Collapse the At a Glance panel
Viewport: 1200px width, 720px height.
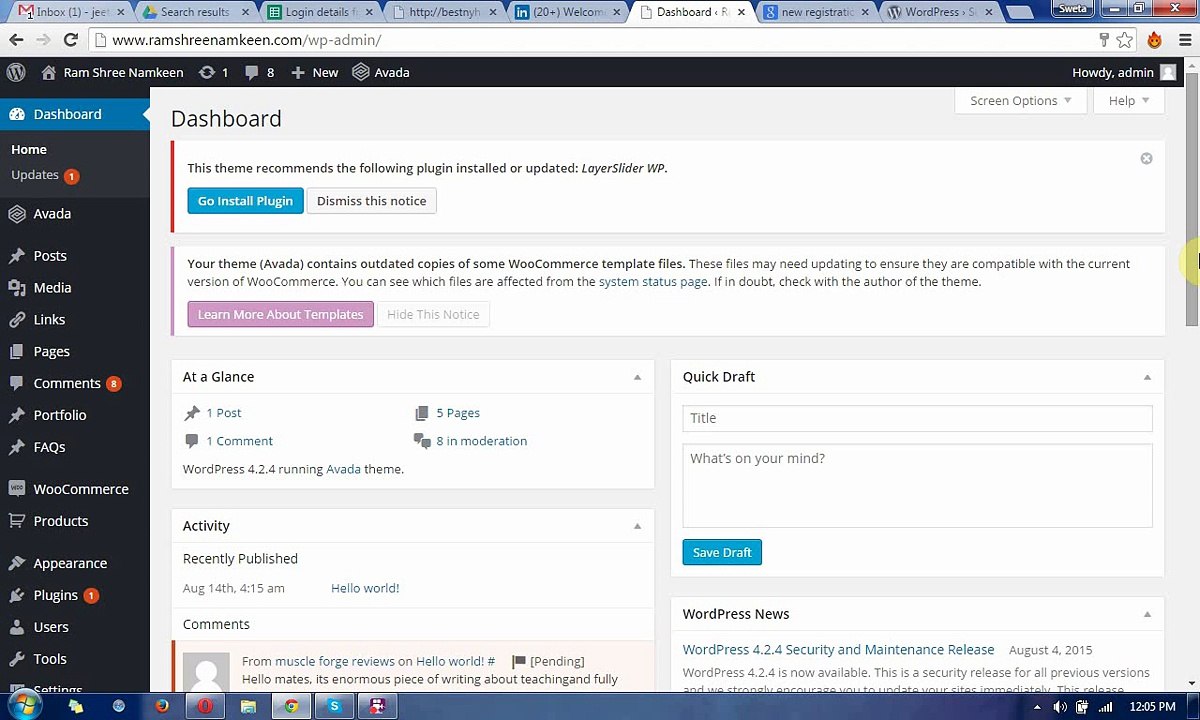pos(637,377)
